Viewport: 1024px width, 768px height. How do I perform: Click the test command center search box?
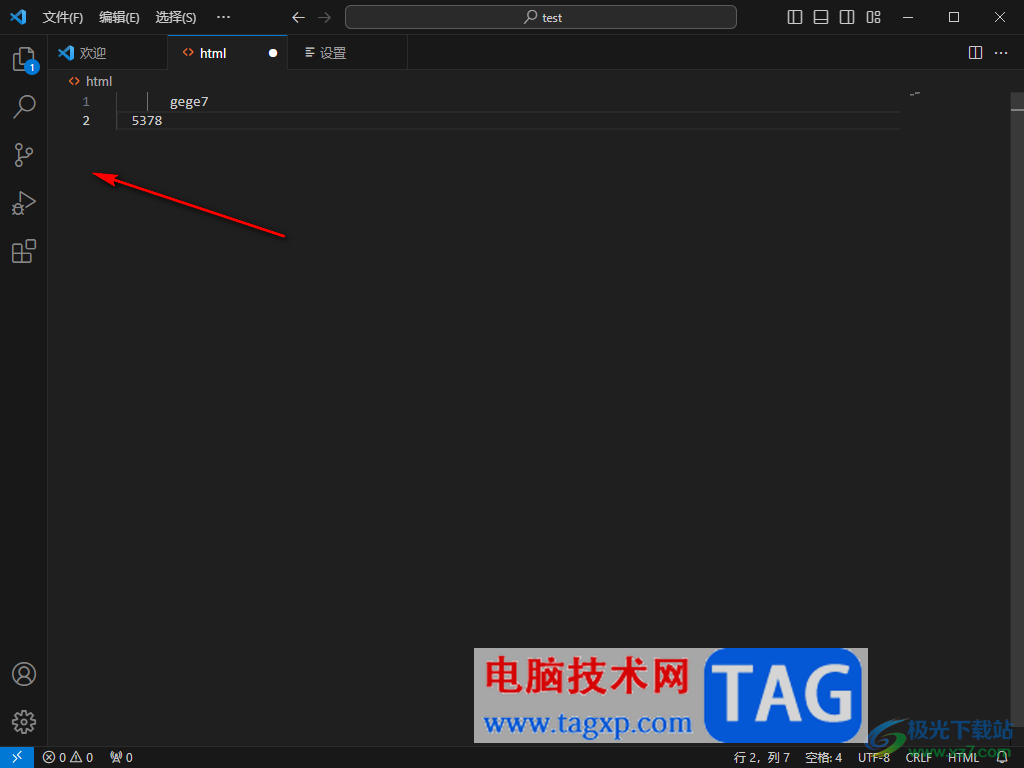coord(541,18)
